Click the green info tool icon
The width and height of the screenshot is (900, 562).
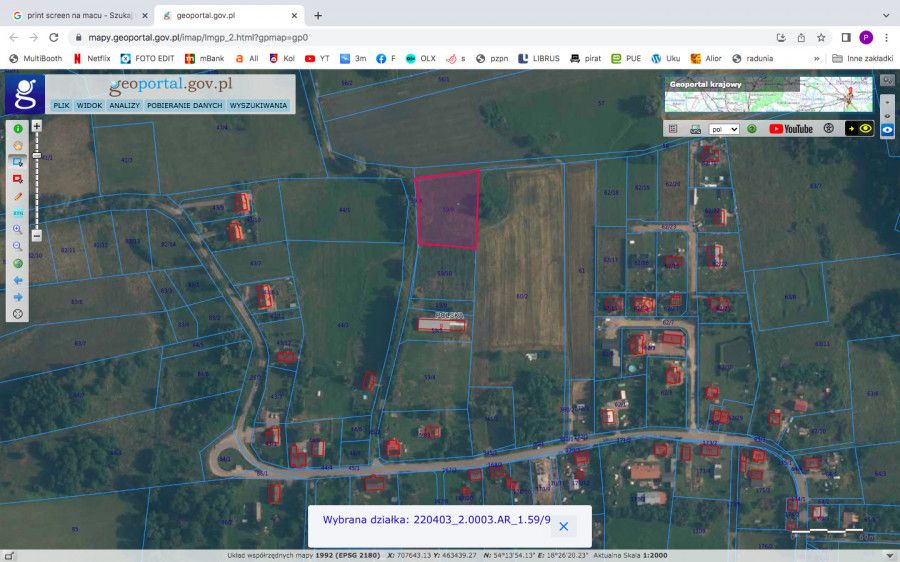(18, 129)
